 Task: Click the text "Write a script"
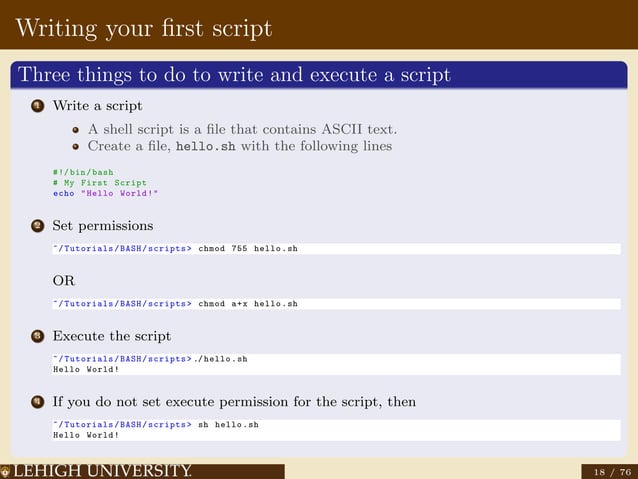point(98,106)
